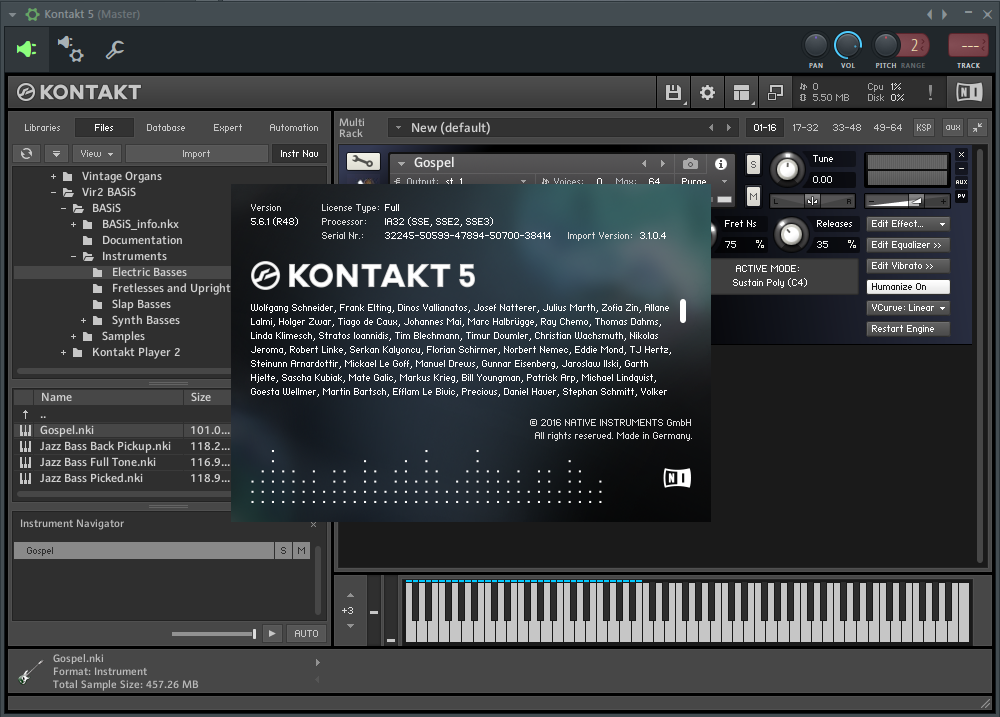Toggle S button in Instrument Navigator
Image resolution: width=1000 pixels, height=717 pixels.
tap(283, 551)
